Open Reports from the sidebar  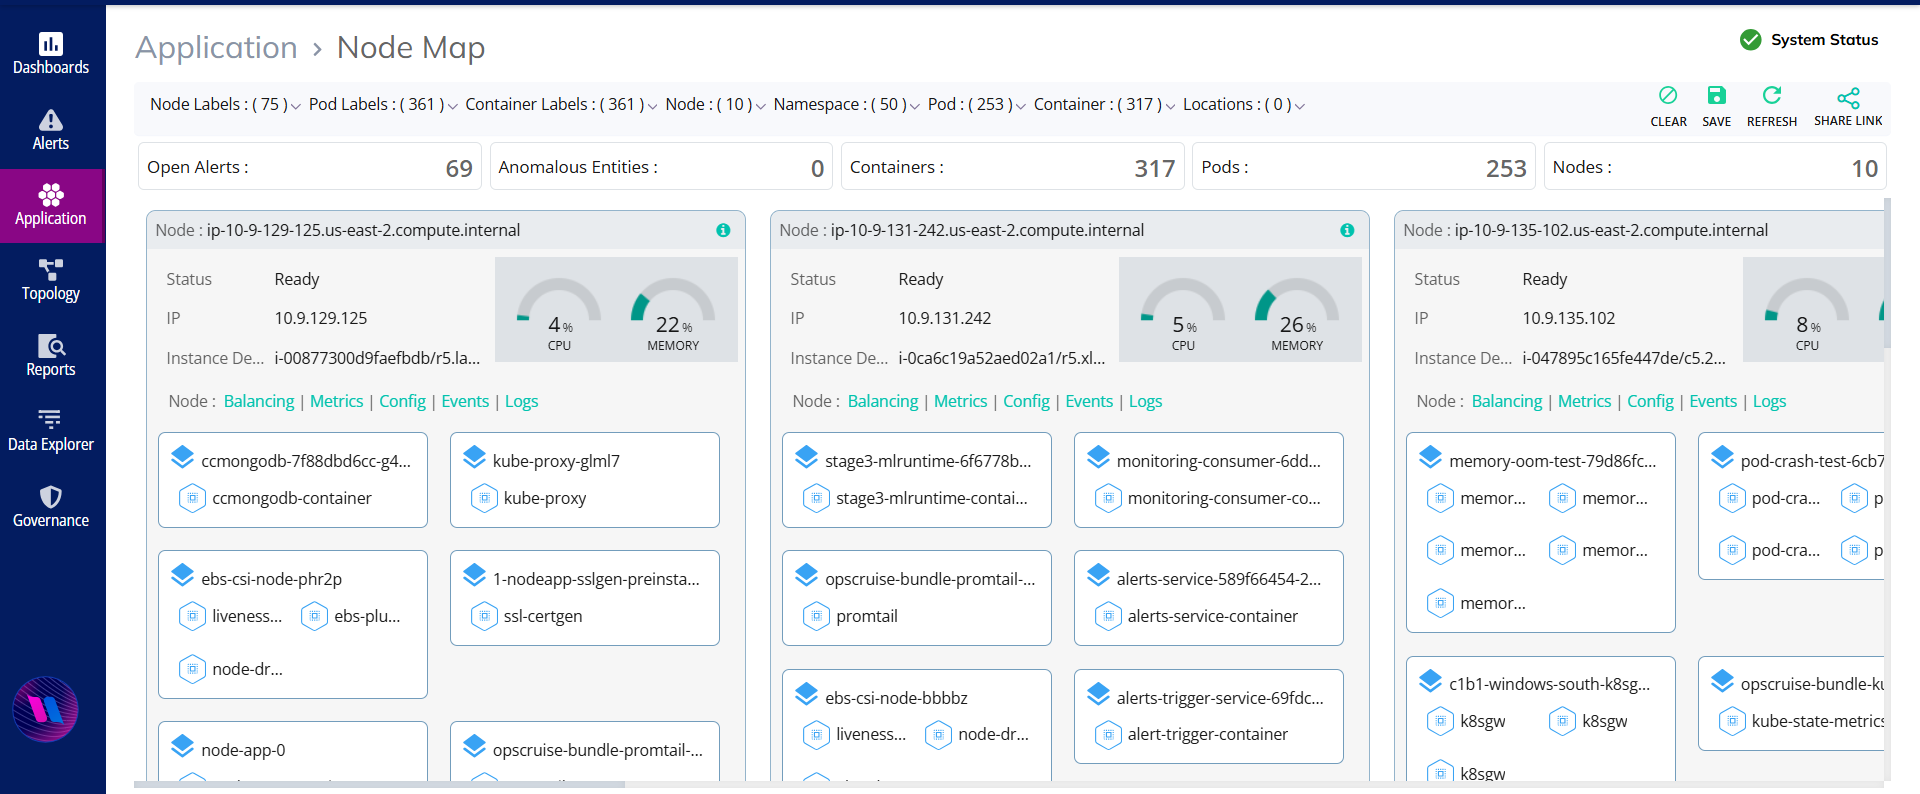tap(51, 357)
